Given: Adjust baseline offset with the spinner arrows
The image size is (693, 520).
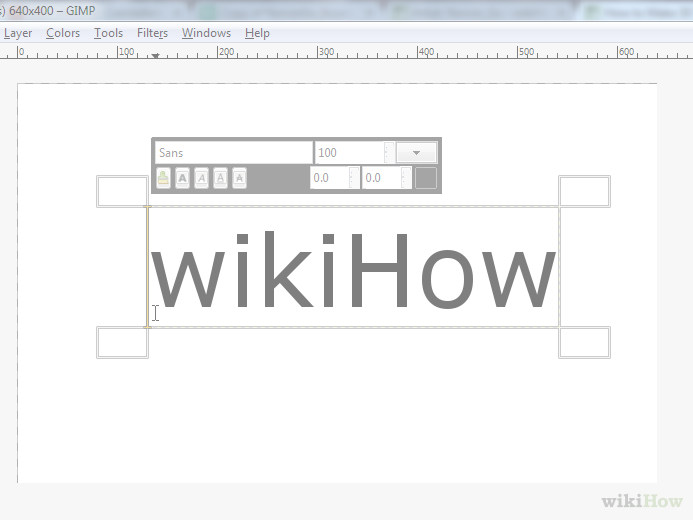Looking at the screenshot, I should (354, 178).
